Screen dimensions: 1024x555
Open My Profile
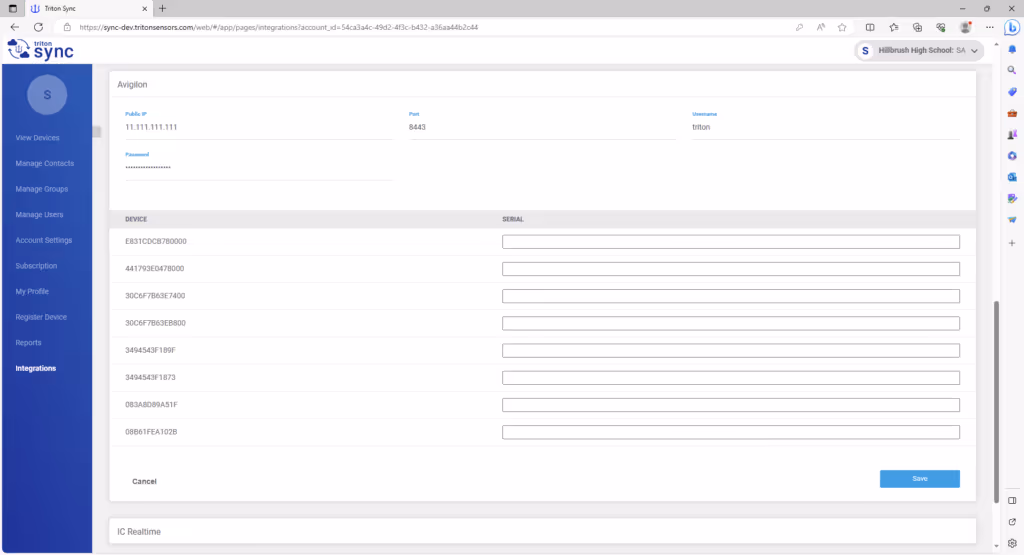click(32, 291)
